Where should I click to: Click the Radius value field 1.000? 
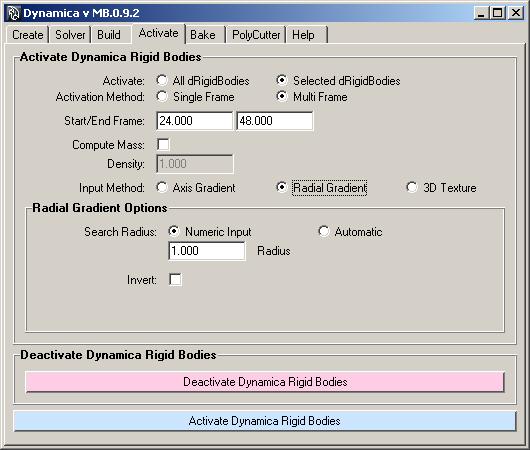[207, 251]
